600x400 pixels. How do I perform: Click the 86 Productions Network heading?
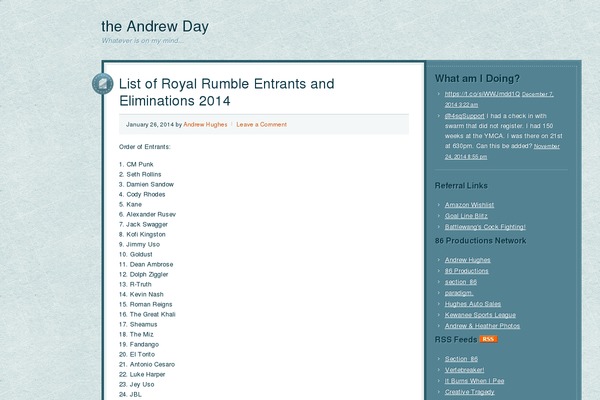[x=480, y=241]
